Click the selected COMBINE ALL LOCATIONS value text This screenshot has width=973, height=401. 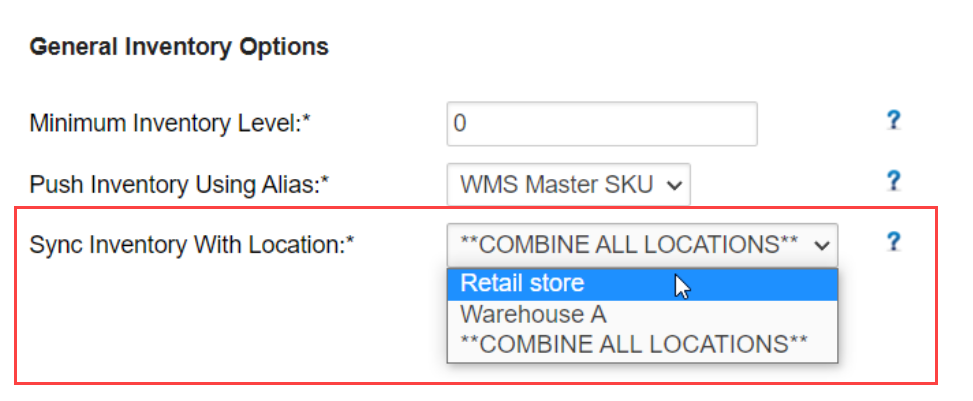[x=629, y=245]
